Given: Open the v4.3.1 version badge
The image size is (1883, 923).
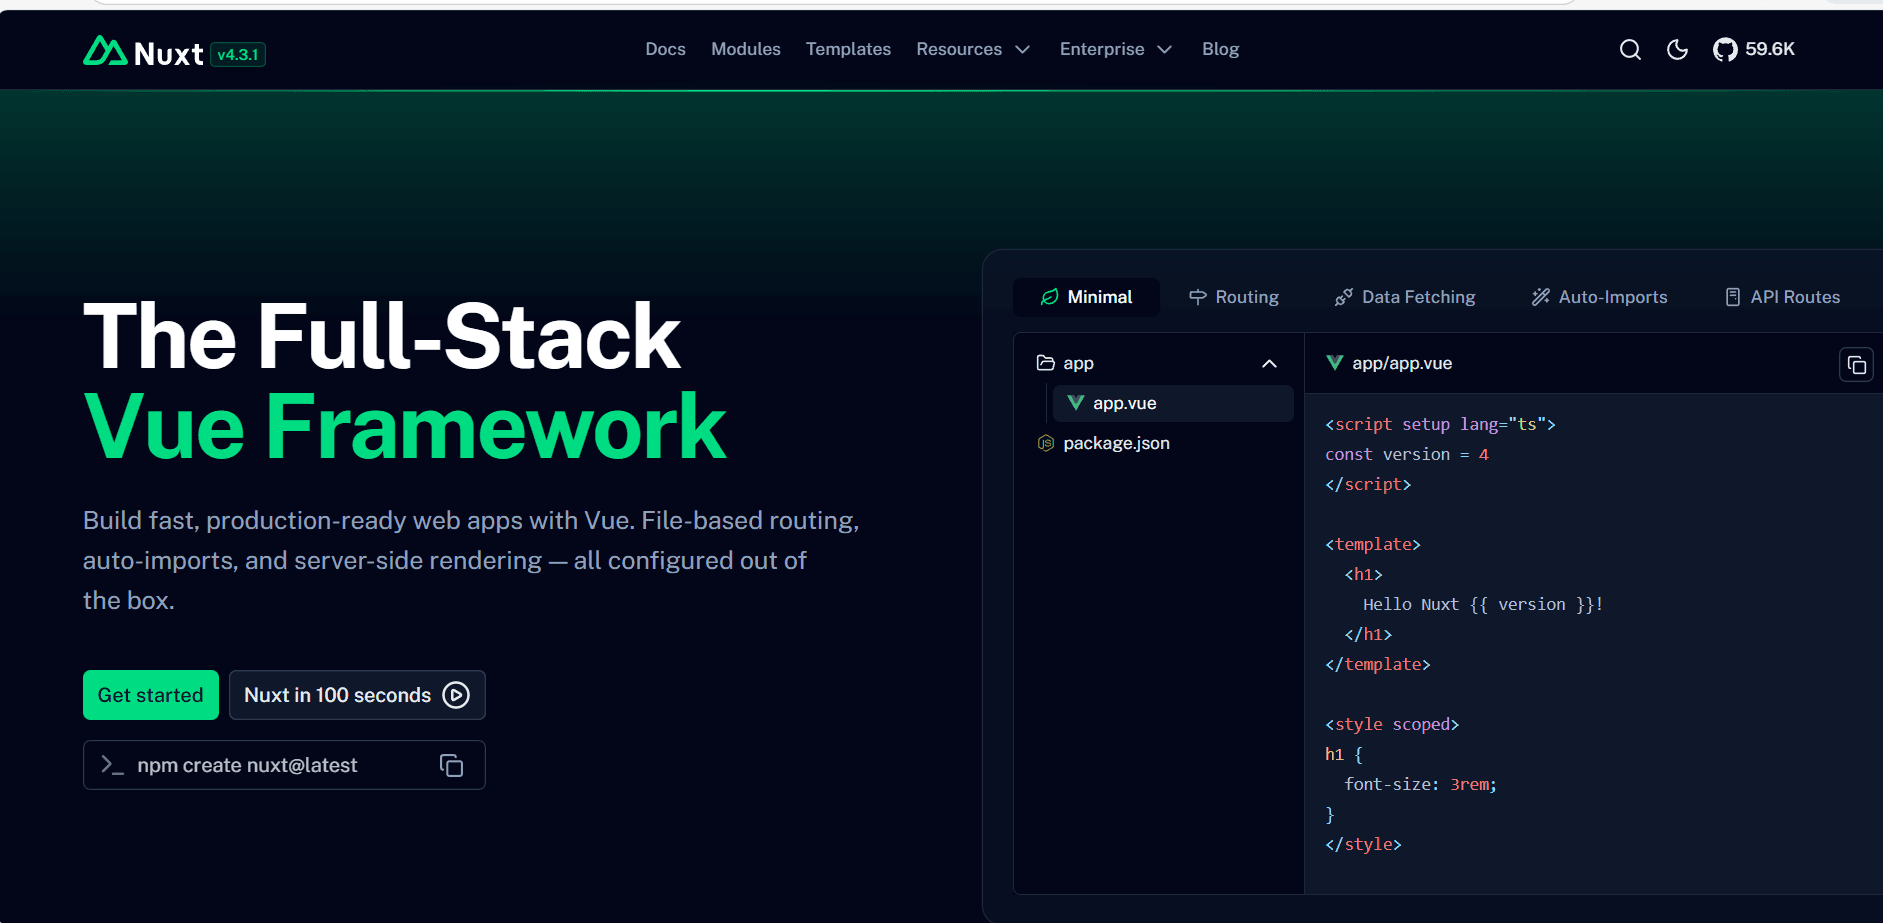Looking at the screenshot, I should coord(238,55).
